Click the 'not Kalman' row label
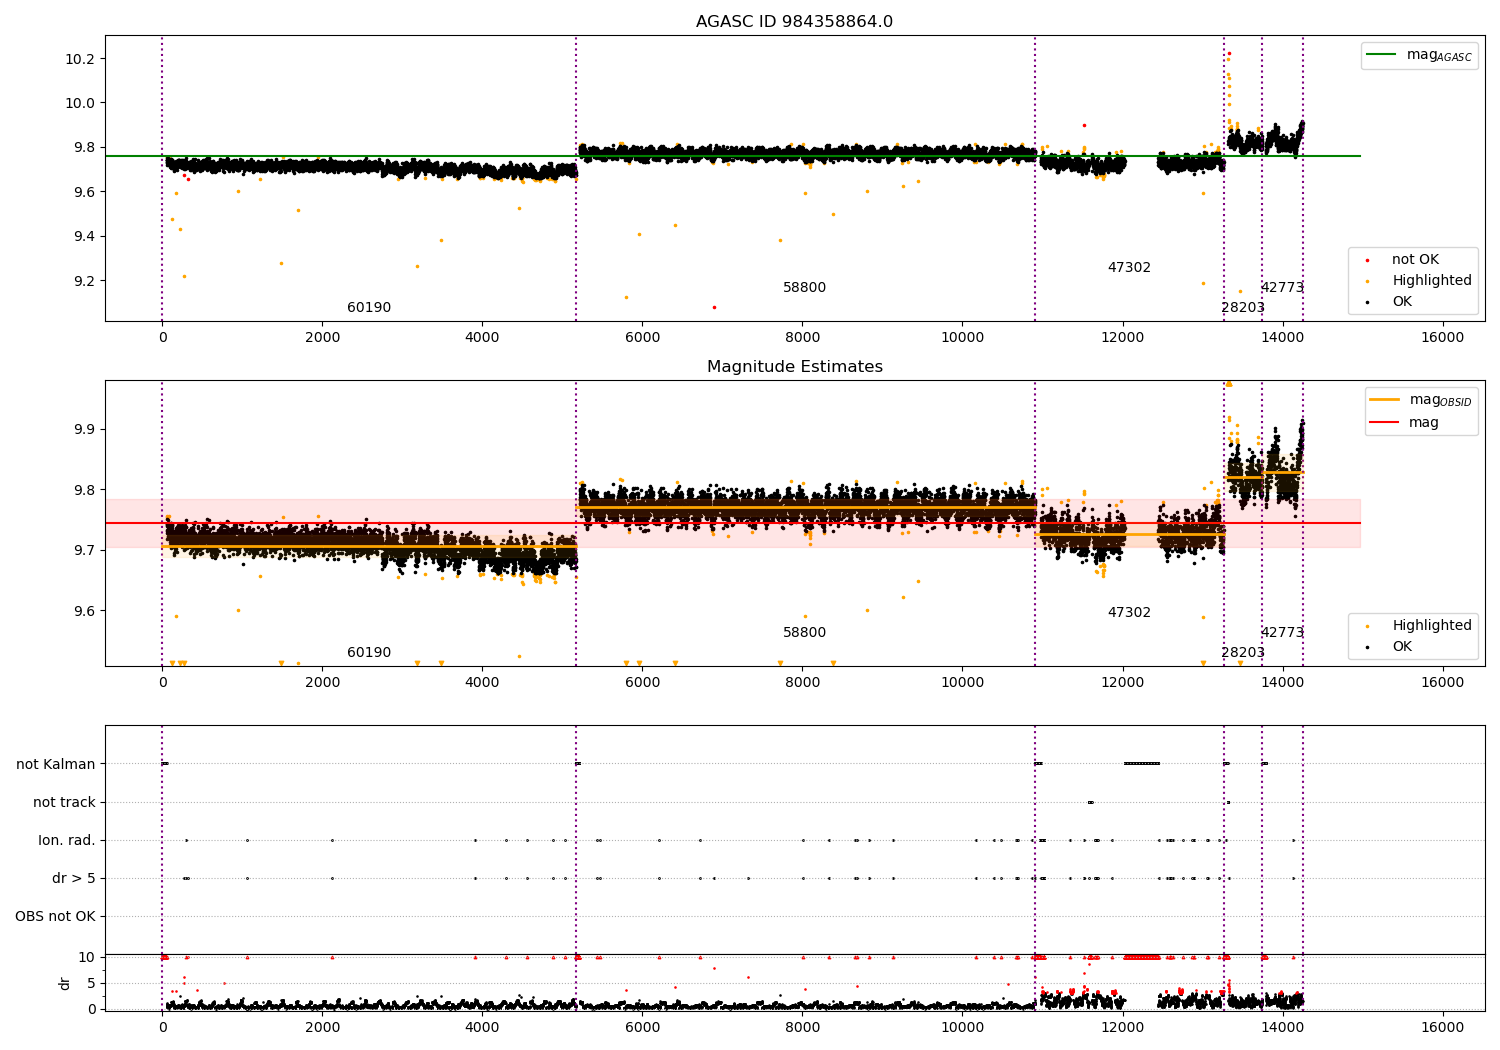 56,765
